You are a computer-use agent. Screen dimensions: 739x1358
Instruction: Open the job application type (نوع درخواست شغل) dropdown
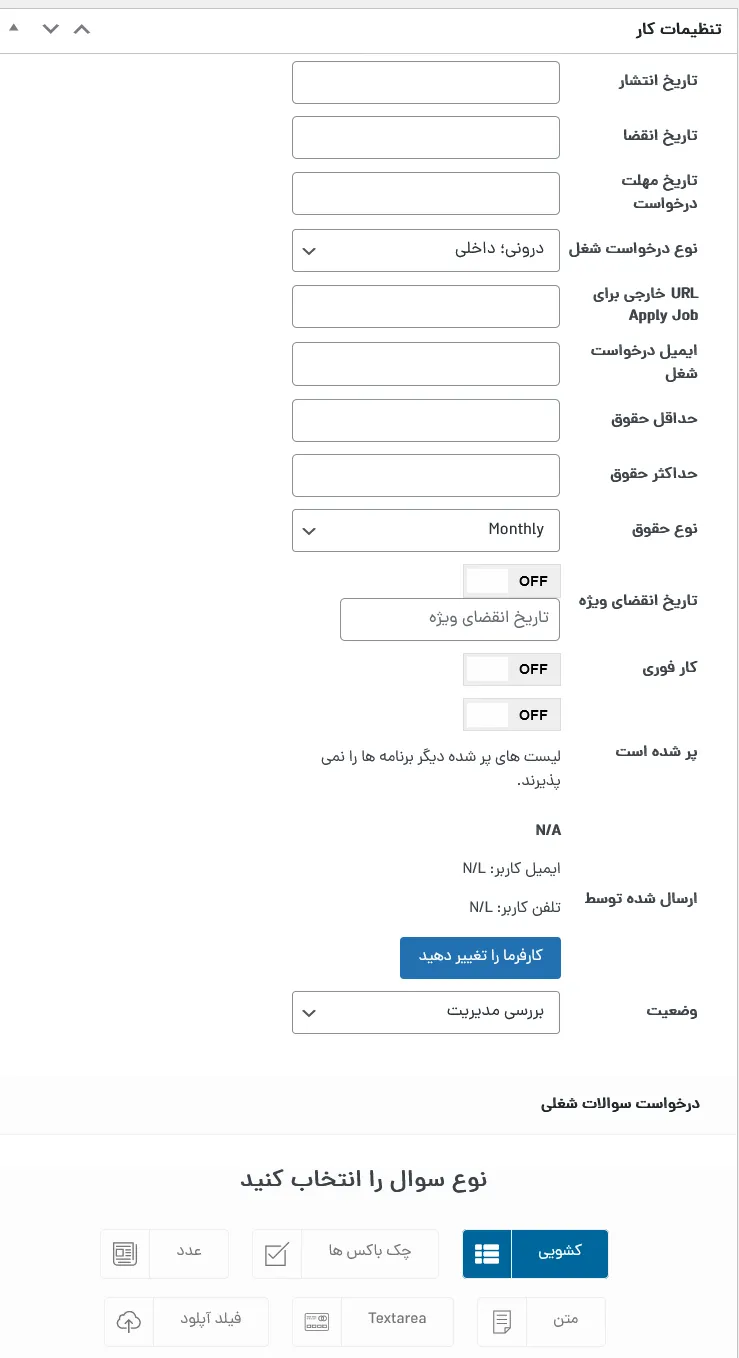tap(426, 250)
